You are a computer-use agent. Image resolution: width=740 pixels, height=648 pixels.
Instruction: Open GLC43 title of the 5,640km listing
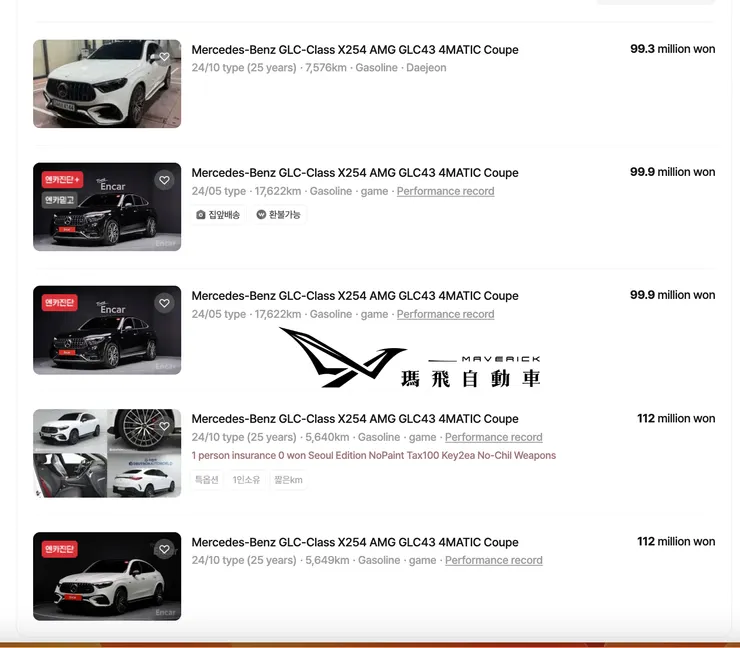tap(355, 419)
